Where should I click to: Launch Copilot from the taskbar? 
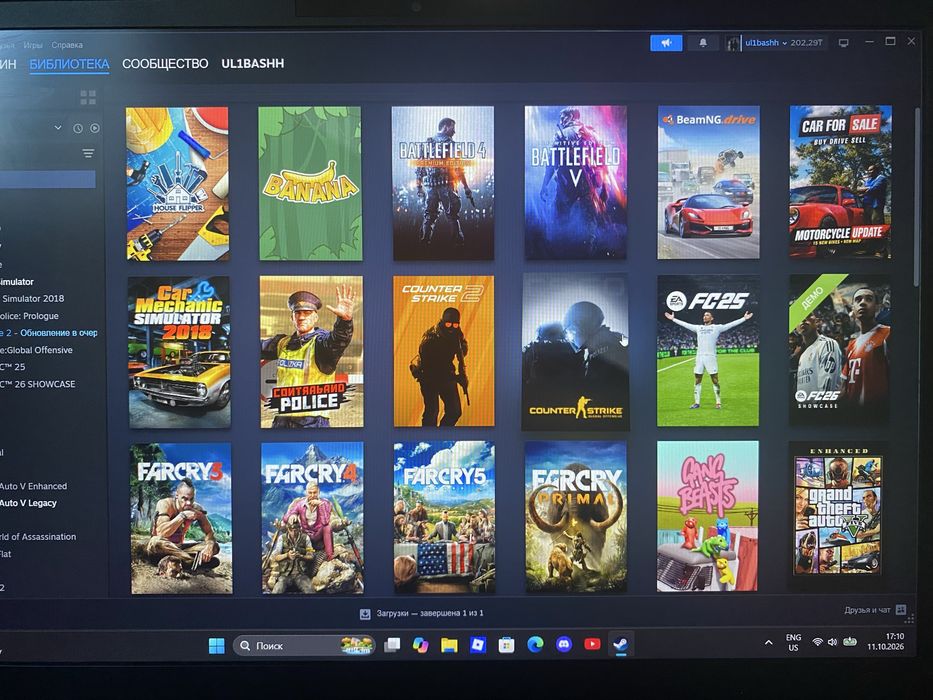click(421, 645)
